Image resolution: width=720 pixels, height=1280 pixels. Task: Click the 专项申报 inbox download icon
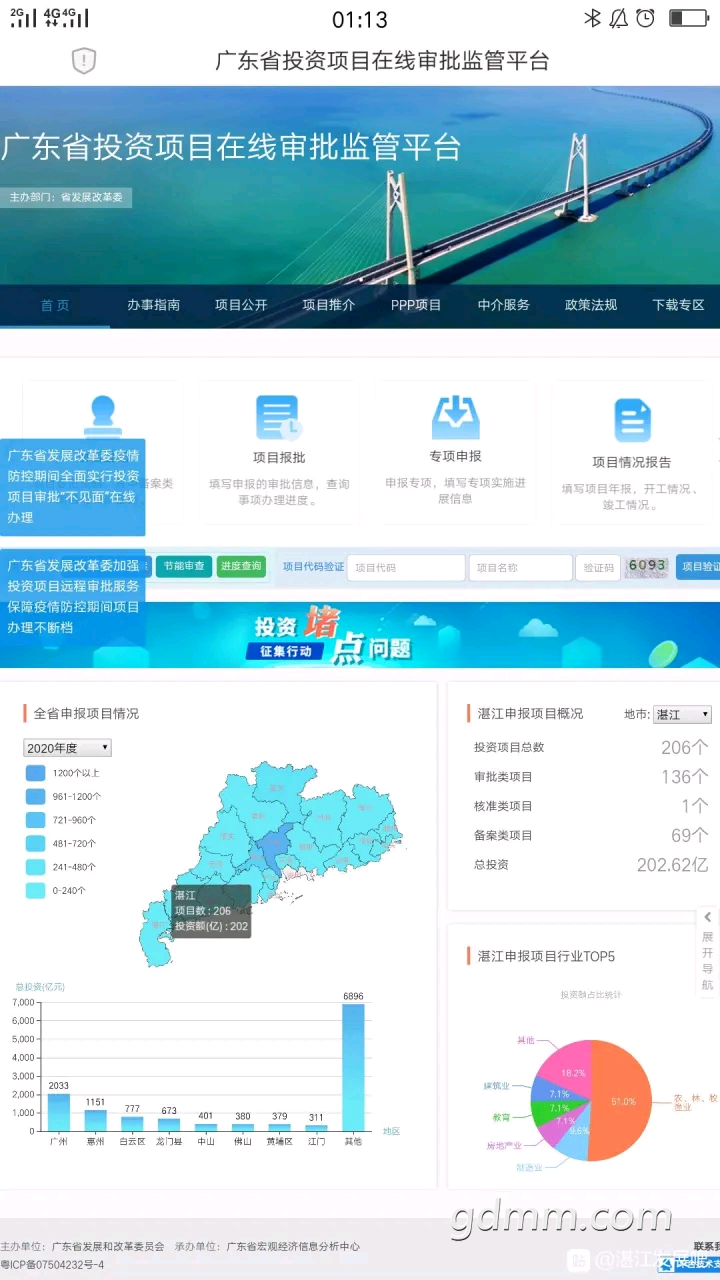[x=455, y=416]
